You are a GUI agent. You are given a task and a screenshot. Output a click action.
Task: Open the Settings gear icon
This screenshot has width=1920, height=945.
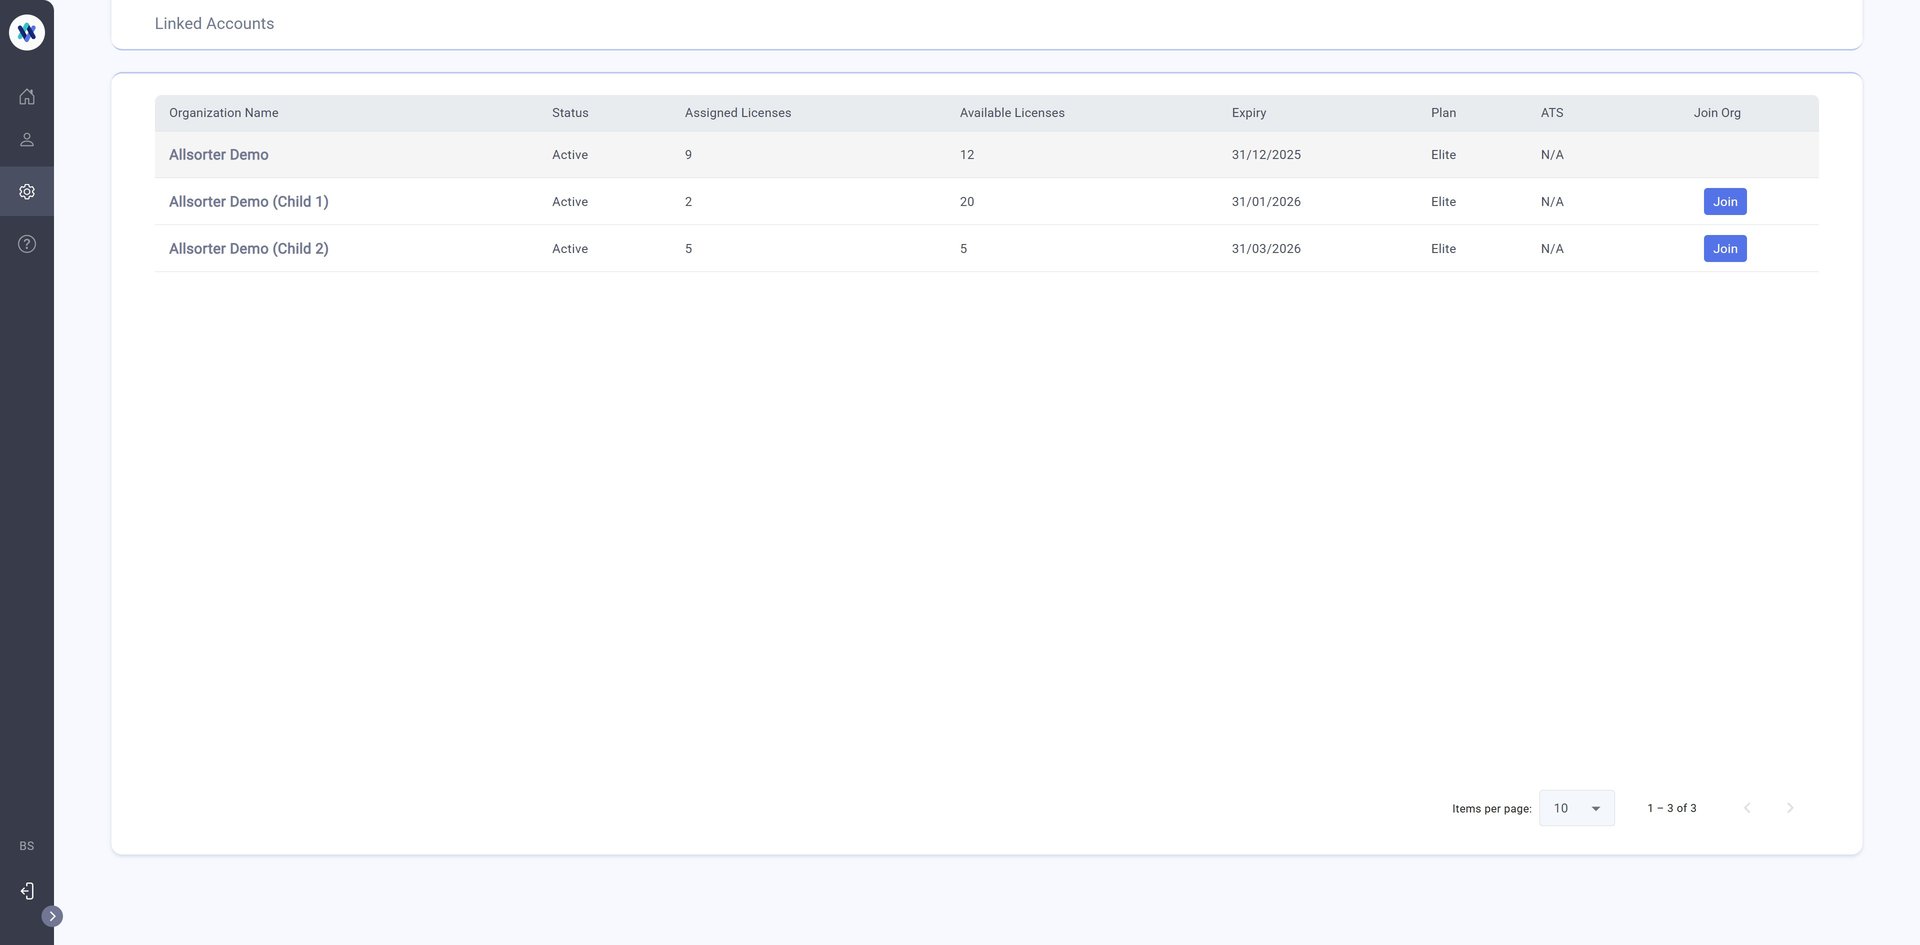27,192
